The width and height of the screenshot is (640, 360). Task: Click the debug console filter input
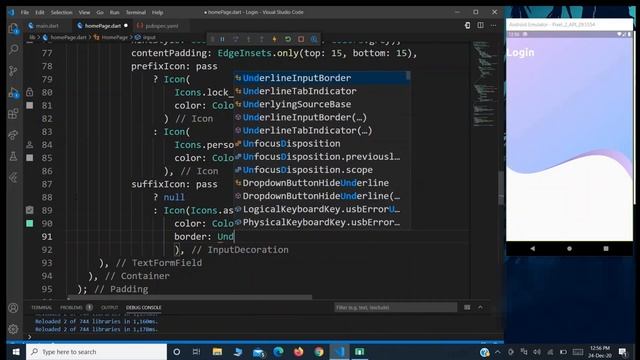(396, 307)
